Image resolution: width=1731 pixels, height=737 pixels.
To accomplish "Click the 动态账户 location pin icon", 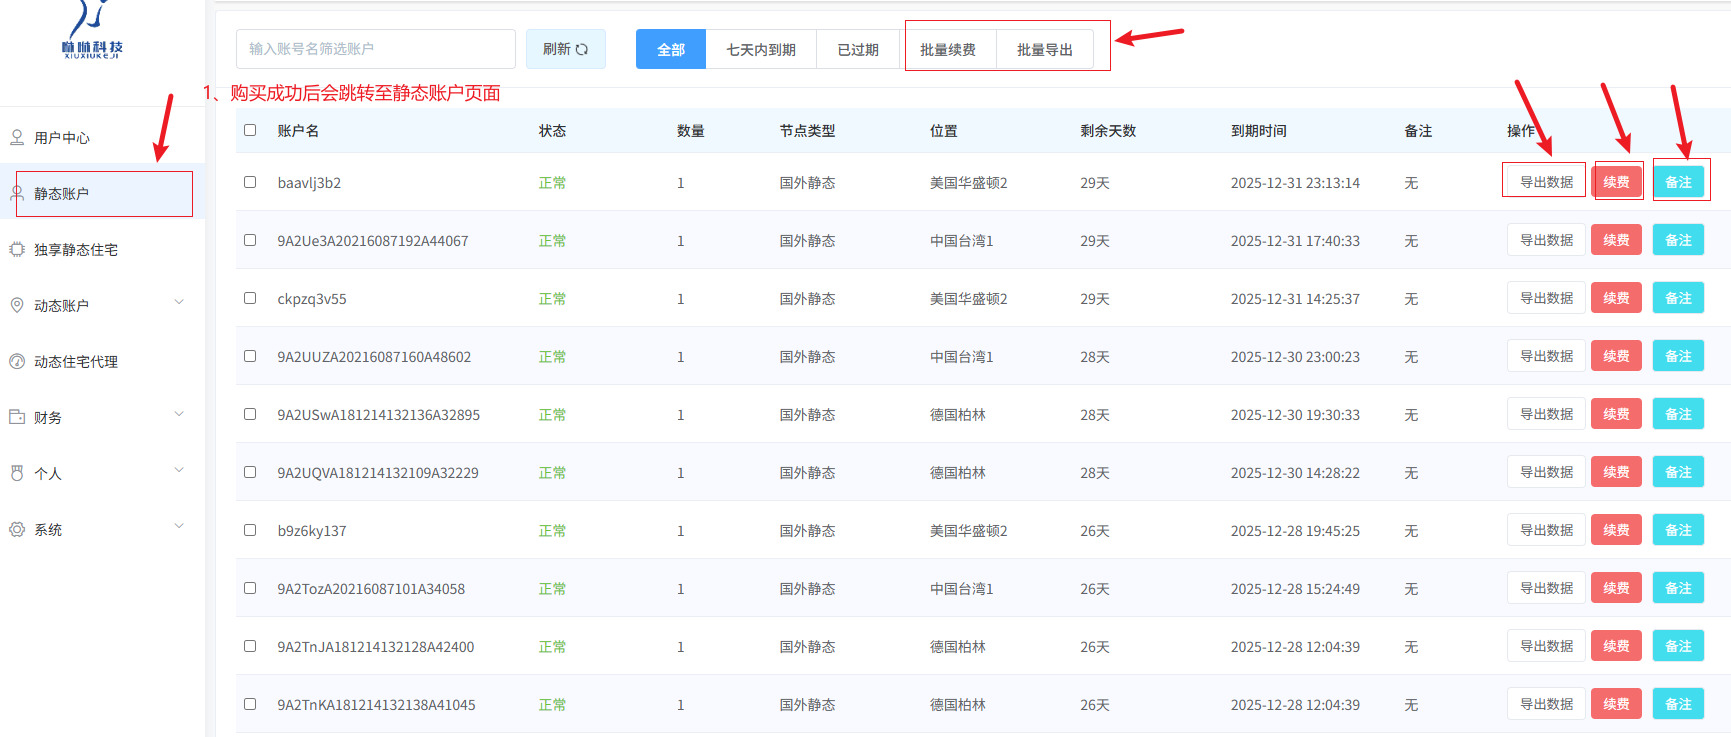I will pos(17,305).
